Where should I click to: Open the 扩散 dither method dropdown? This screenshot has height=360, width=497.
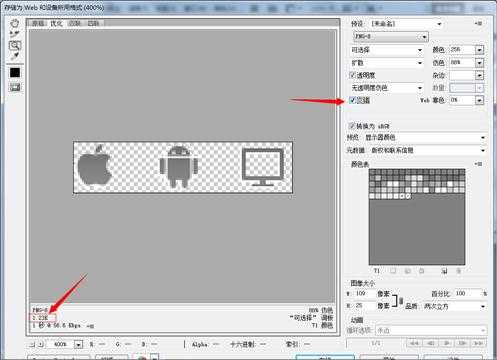(x=387, y=63)
